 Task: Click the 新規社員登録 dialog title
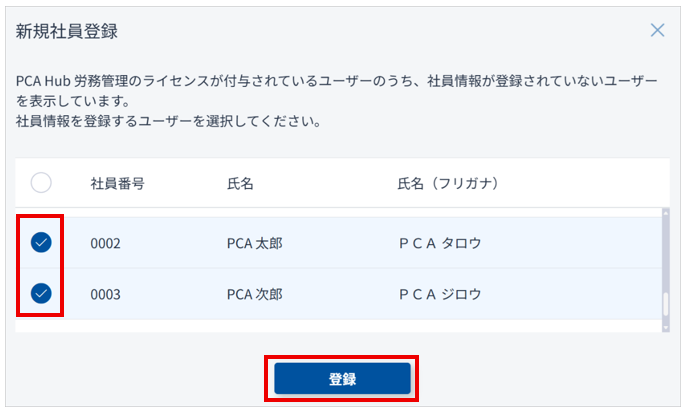tap(67, 31)
